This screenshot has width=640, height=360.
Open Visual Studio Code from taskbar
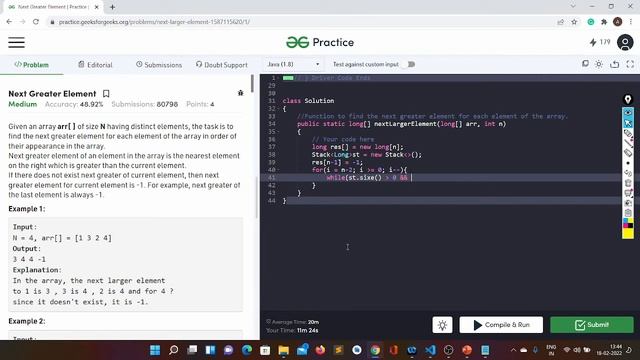[430, 350]
